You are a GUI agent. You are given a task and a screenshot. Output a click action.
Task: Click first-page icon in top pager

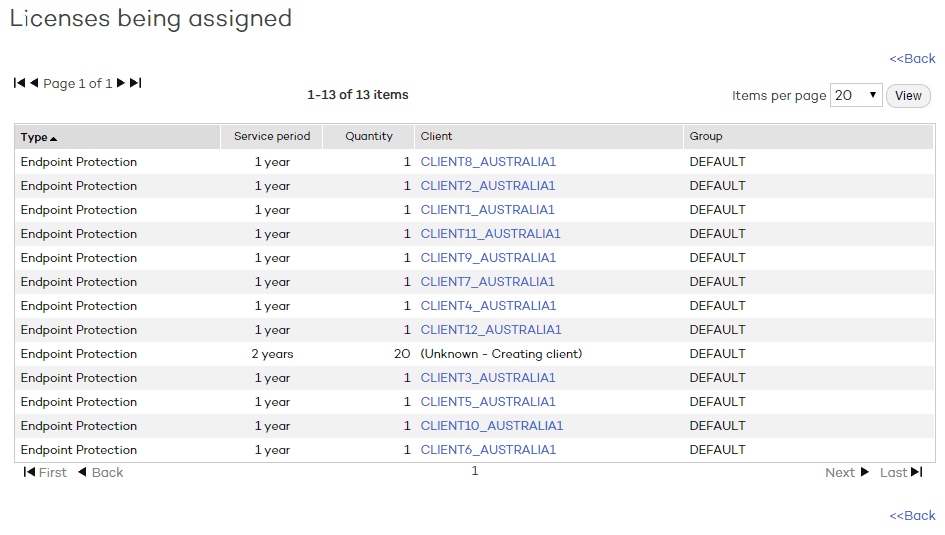pyautogui.click(x=19, y=83)
